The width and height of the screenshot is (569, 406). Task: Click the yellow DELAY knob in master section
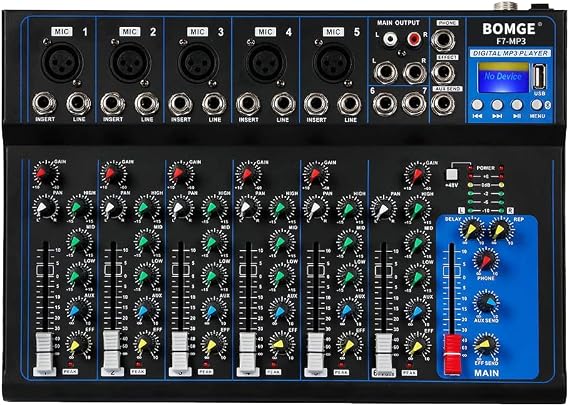click(x=471, y=230)
